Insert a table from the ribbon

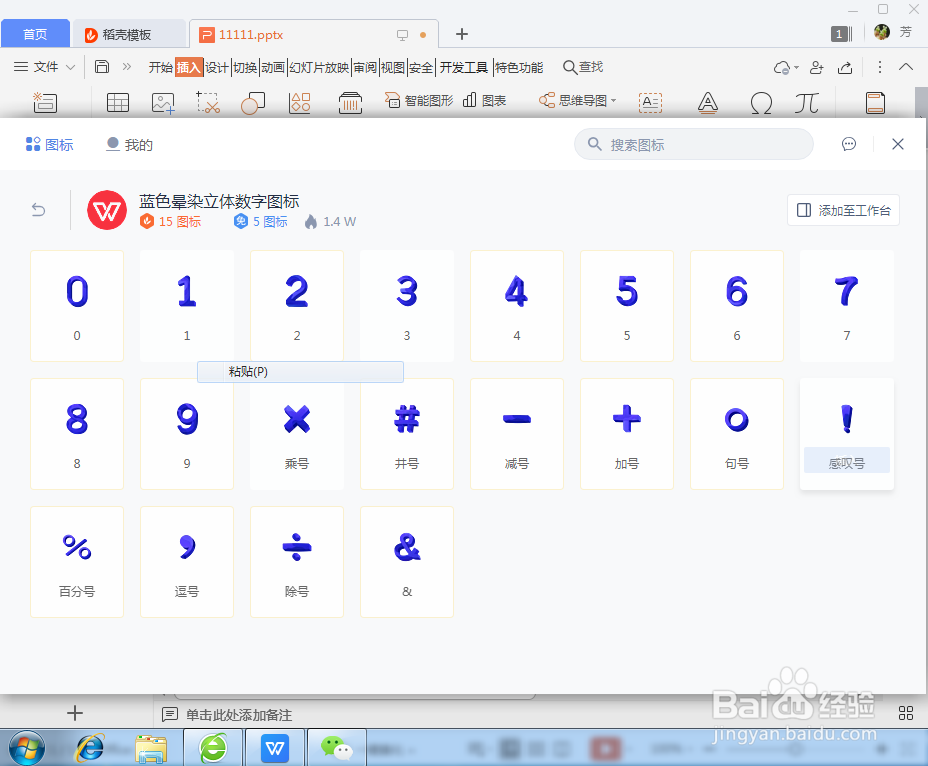click(x=118, y=102)
